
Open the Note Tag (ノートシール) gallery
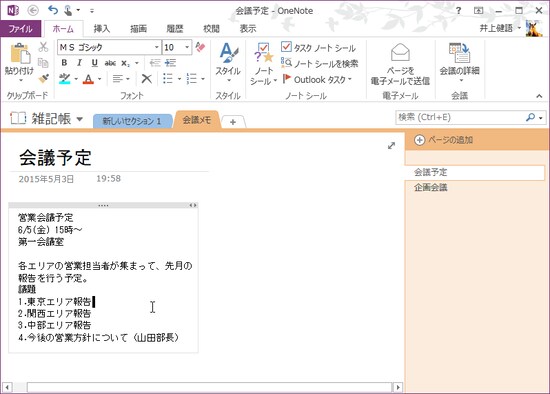264,64
